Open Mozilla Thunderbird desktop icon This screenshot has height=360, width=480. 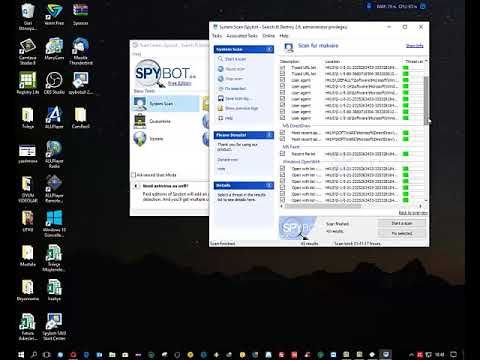coord(80,51)
